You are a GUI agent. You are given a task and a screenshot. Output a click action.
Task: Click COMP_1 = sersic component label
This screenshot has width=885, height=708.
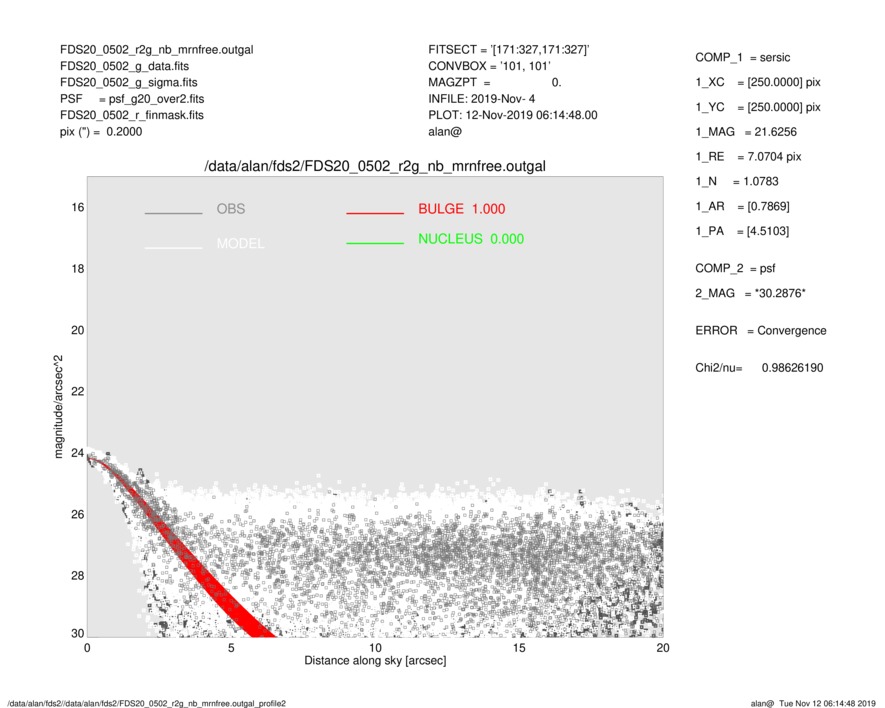tap(743, 58)
